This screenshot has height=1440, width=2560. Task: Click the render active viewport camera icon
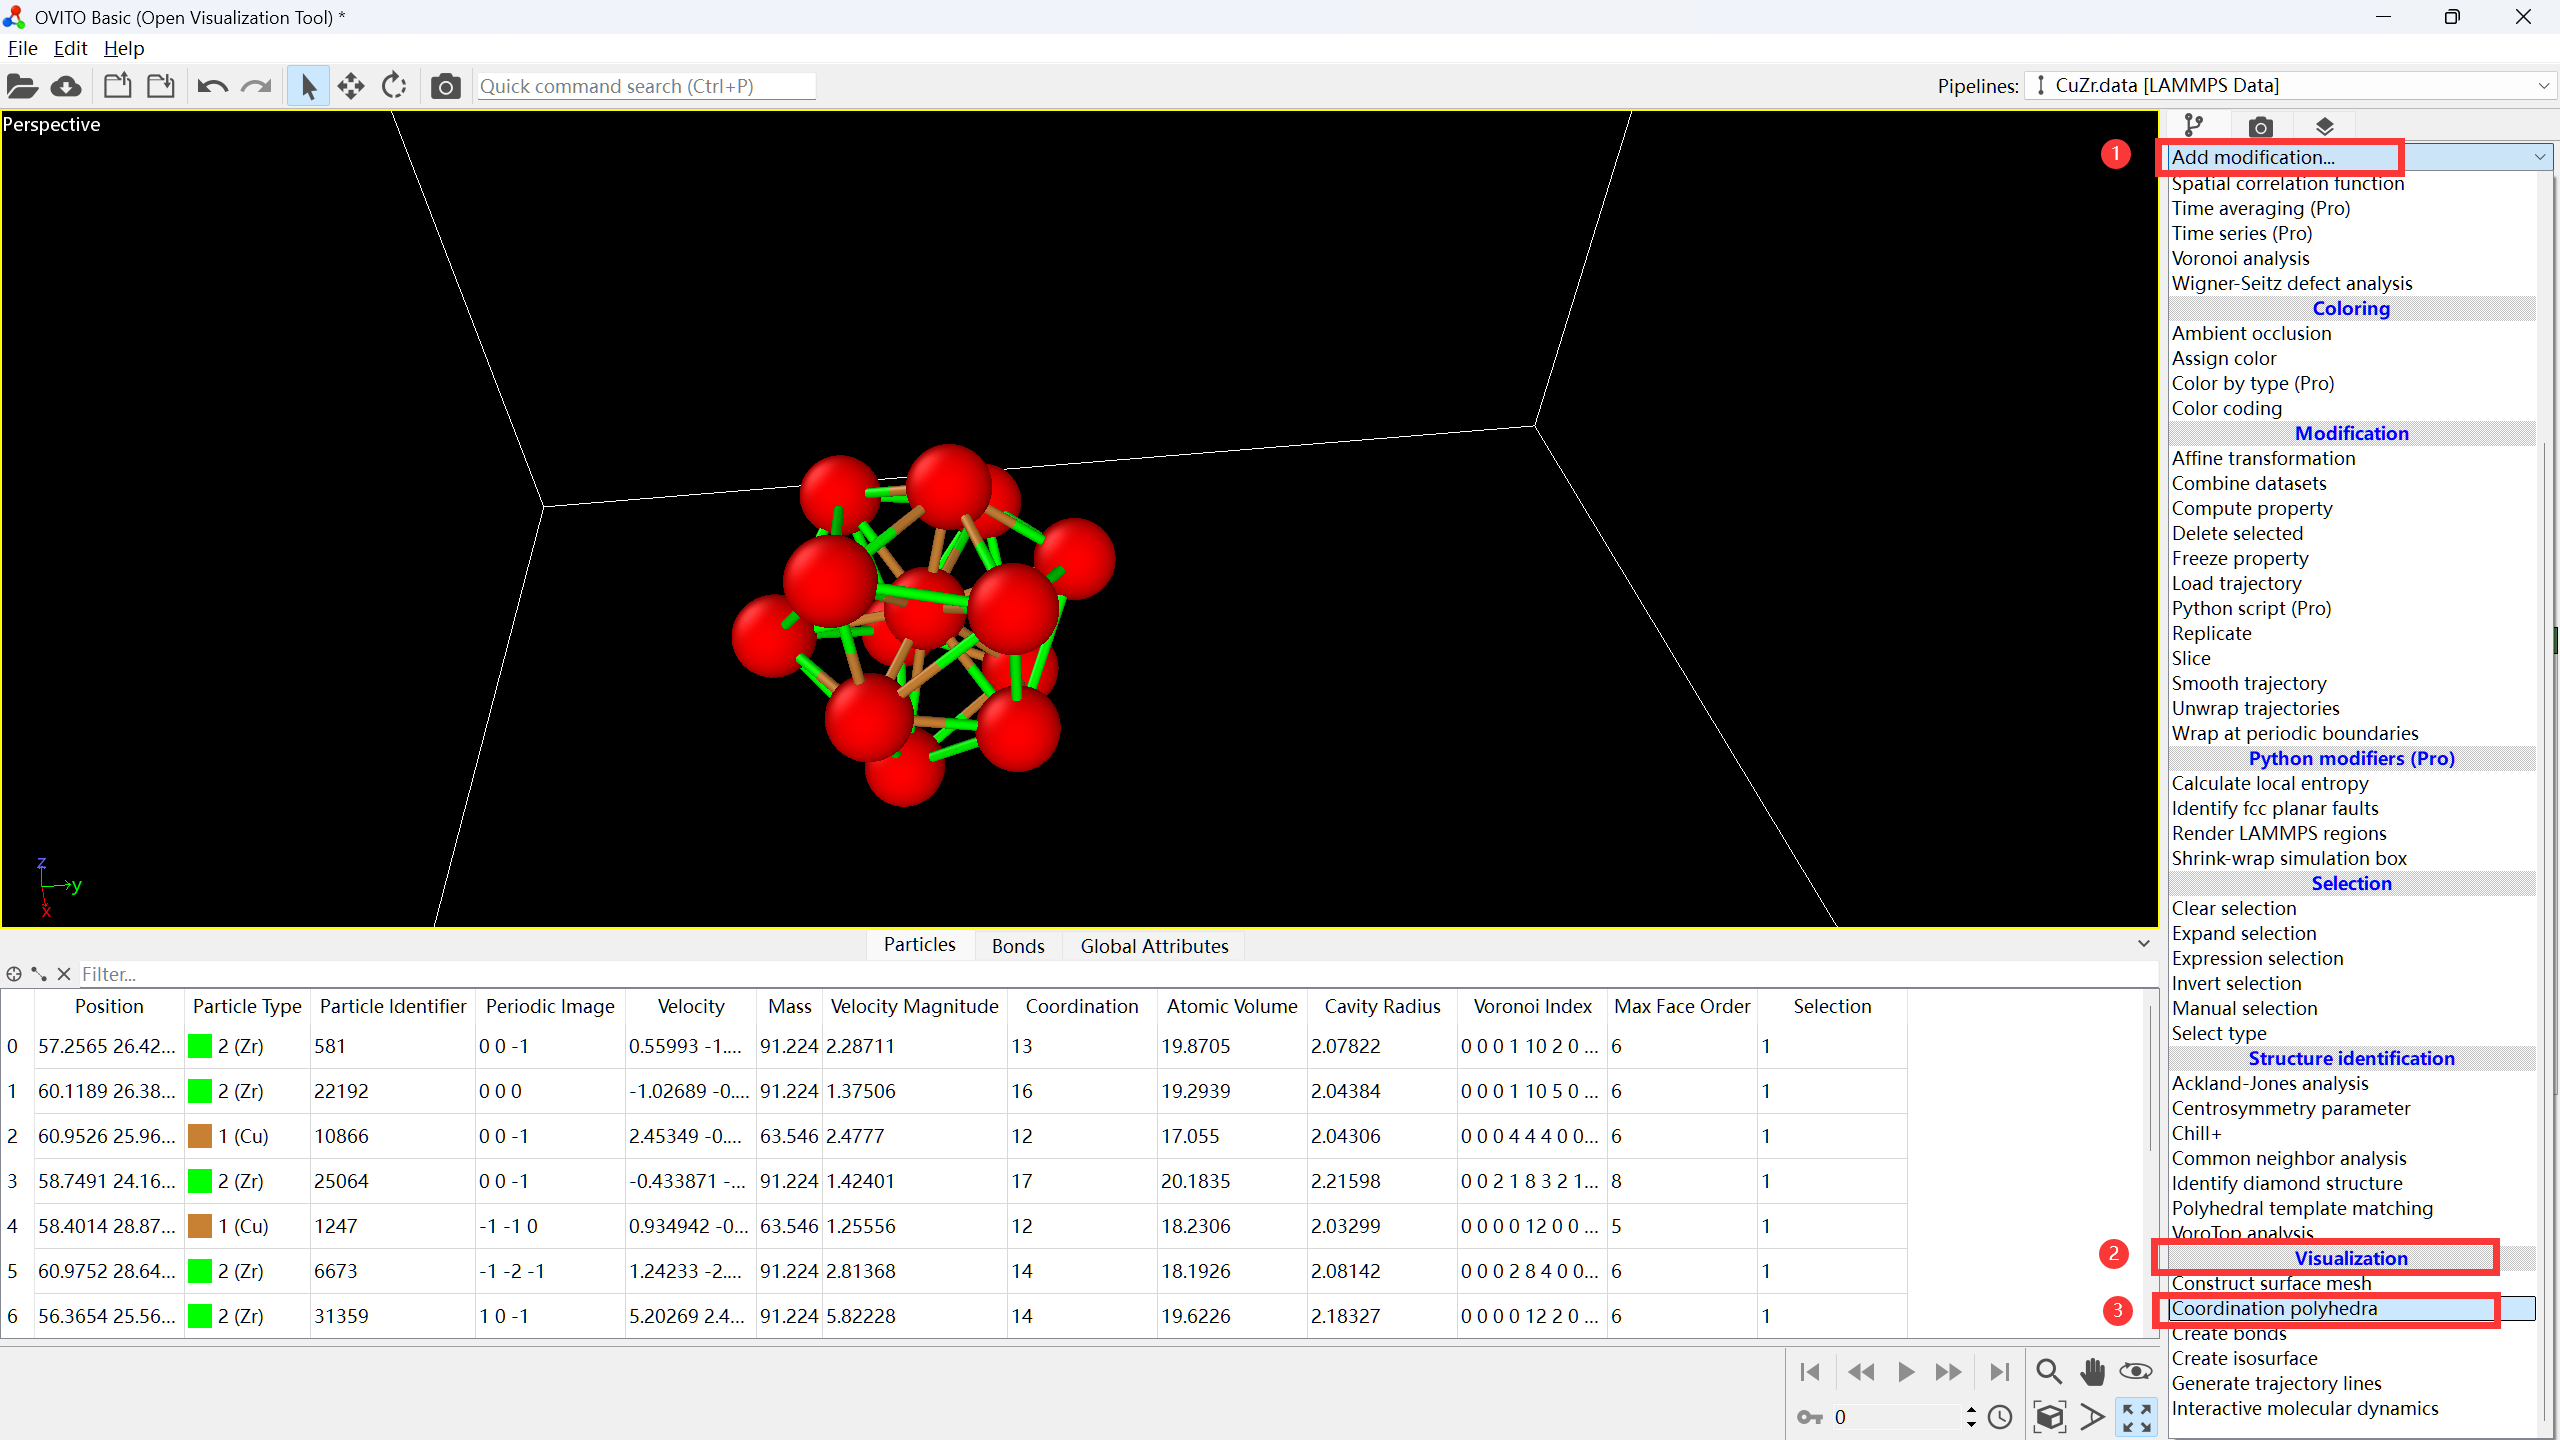pos(445,87)
